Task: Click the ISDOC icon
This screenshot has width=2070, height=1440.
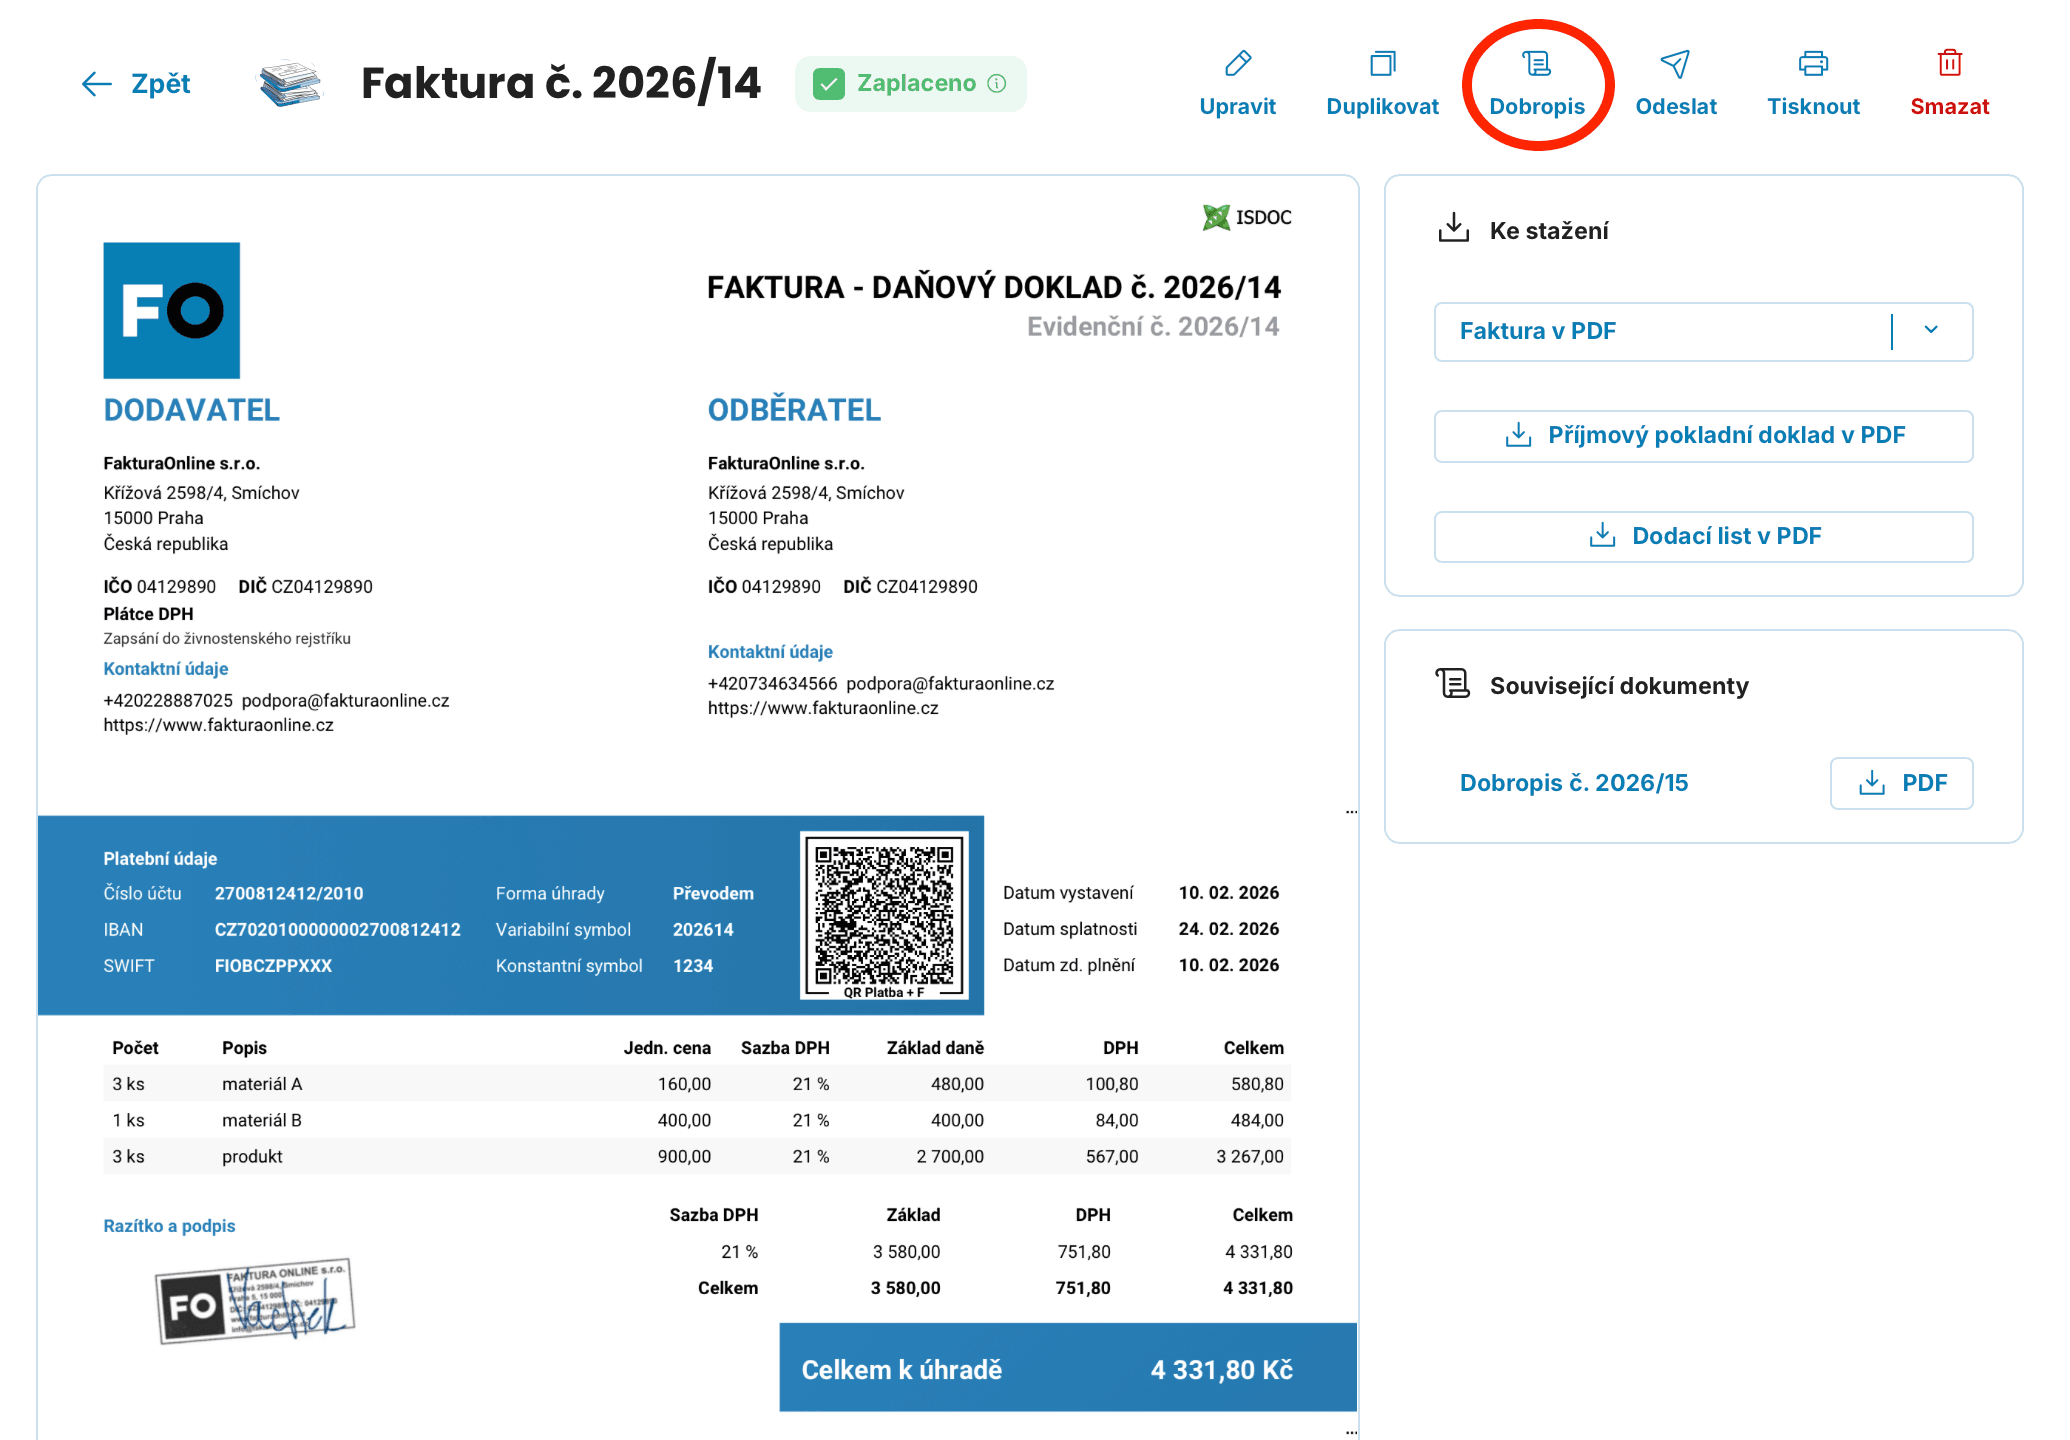Action: point(1216,217)
